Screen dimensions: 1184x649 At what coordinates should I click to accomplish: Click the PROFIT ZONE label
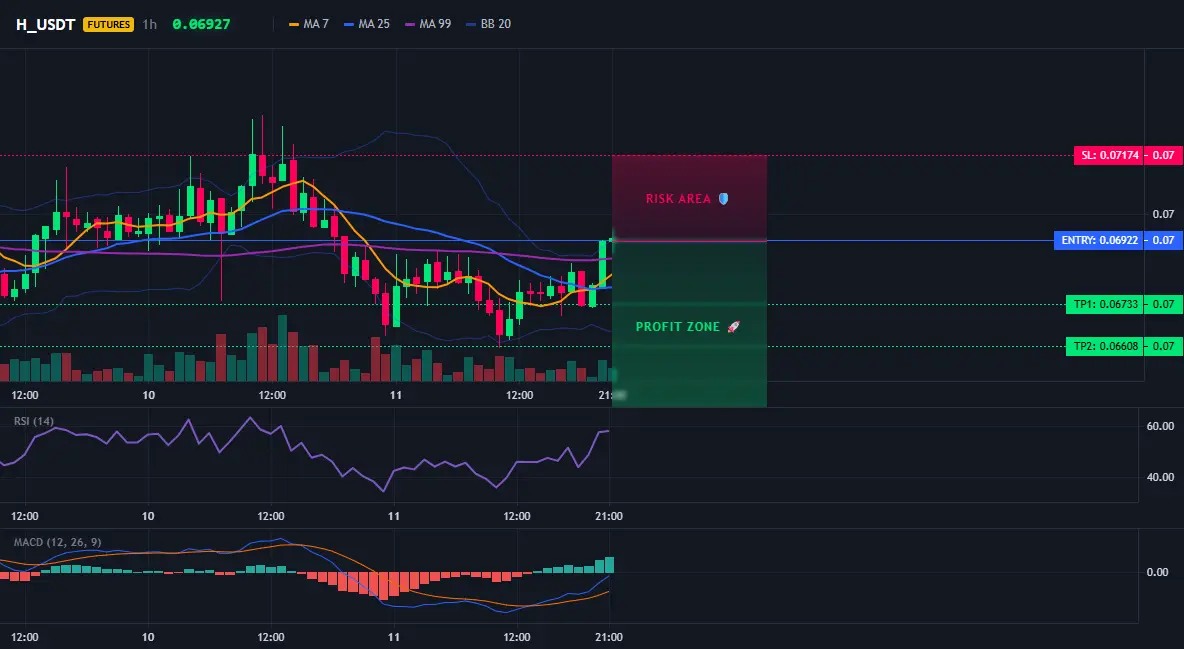[x=678, y=327]
